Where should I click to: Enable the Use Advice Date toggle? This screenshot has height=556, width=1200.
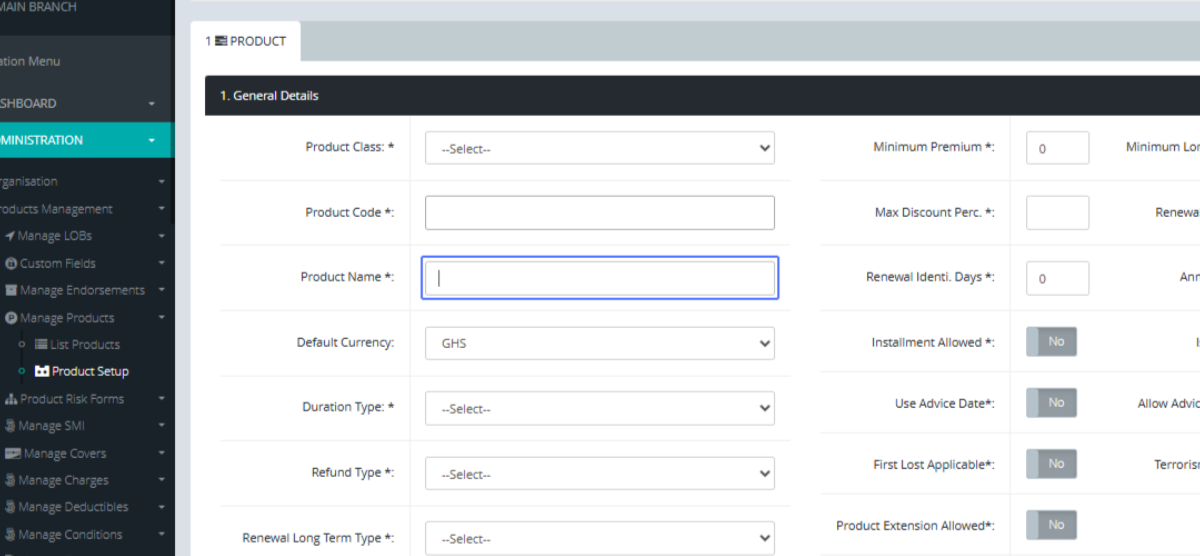coord(1051,403)
